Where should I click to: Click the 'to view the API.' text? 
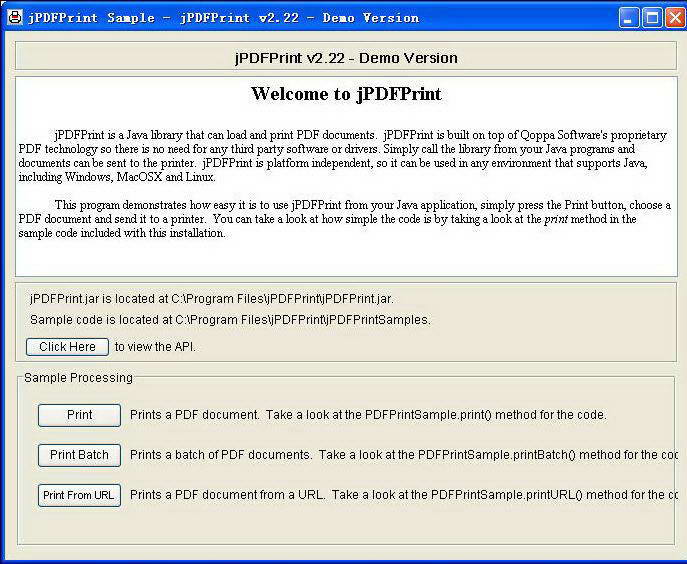[155, 347]
